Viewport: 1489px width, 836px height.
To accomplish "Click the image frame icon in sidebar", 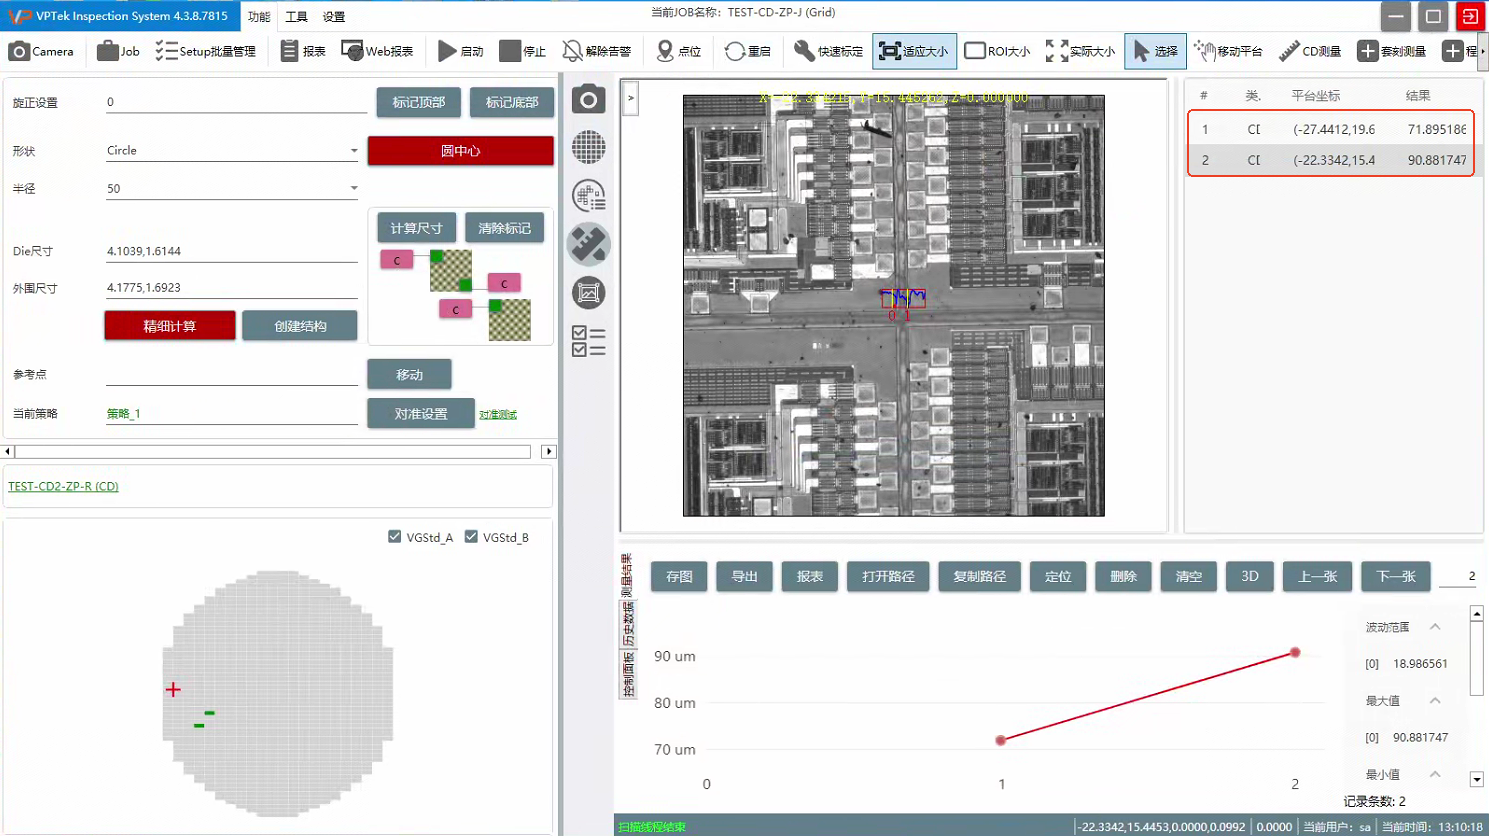I will coord(588,293).
